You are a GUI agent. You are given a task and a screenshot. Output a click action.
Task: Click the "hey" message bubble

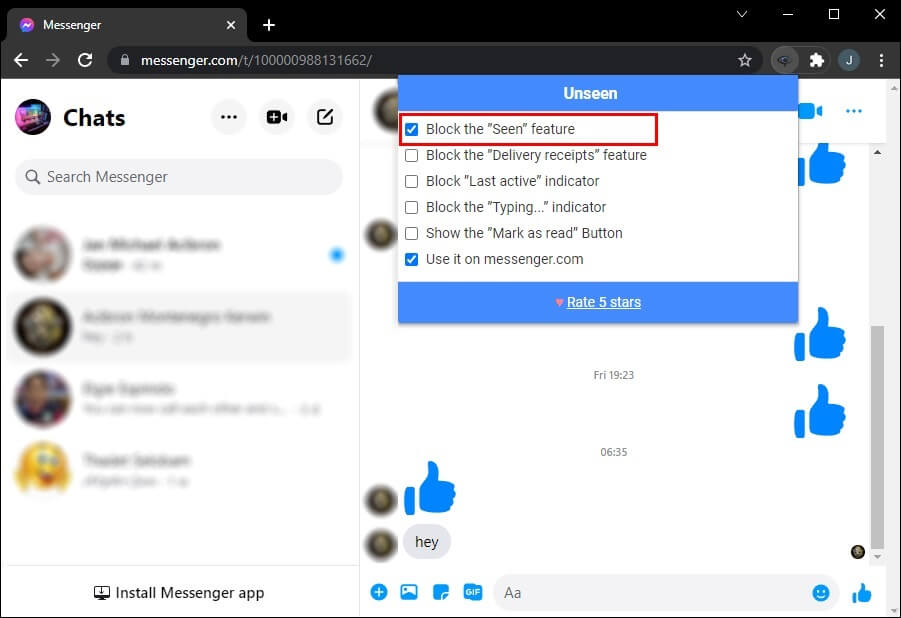click(x=426, y=542)
